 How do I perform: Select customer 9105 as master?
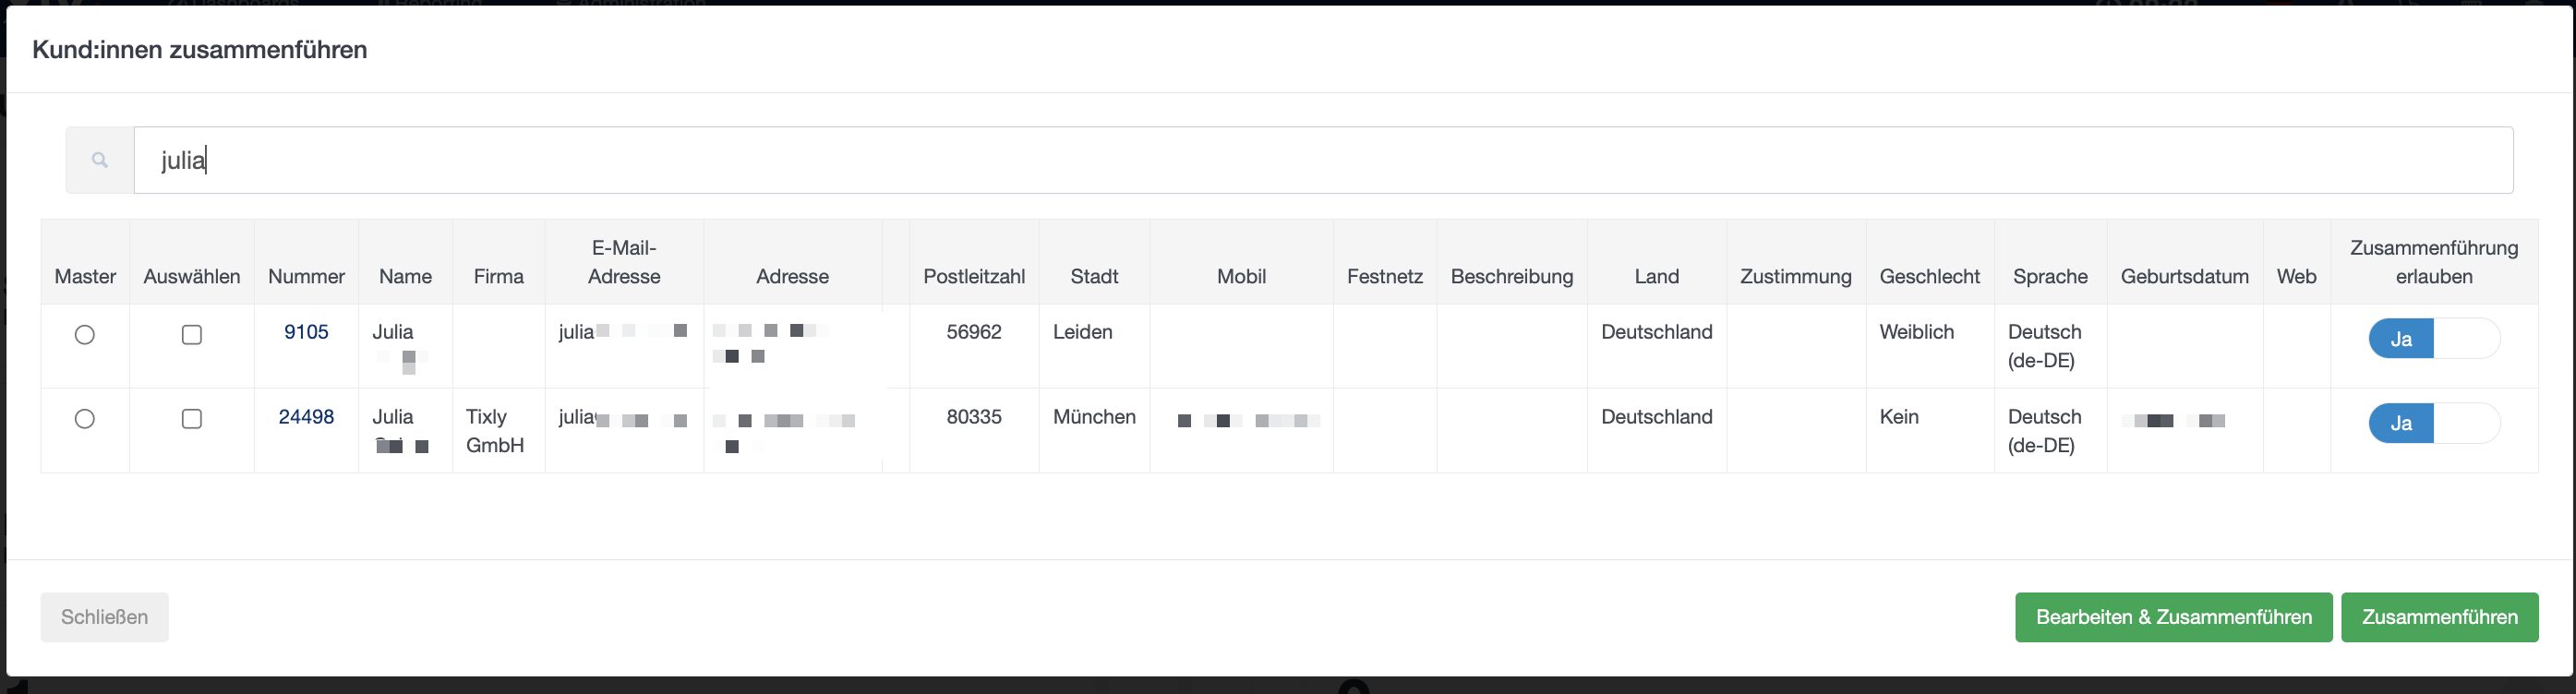85,335
